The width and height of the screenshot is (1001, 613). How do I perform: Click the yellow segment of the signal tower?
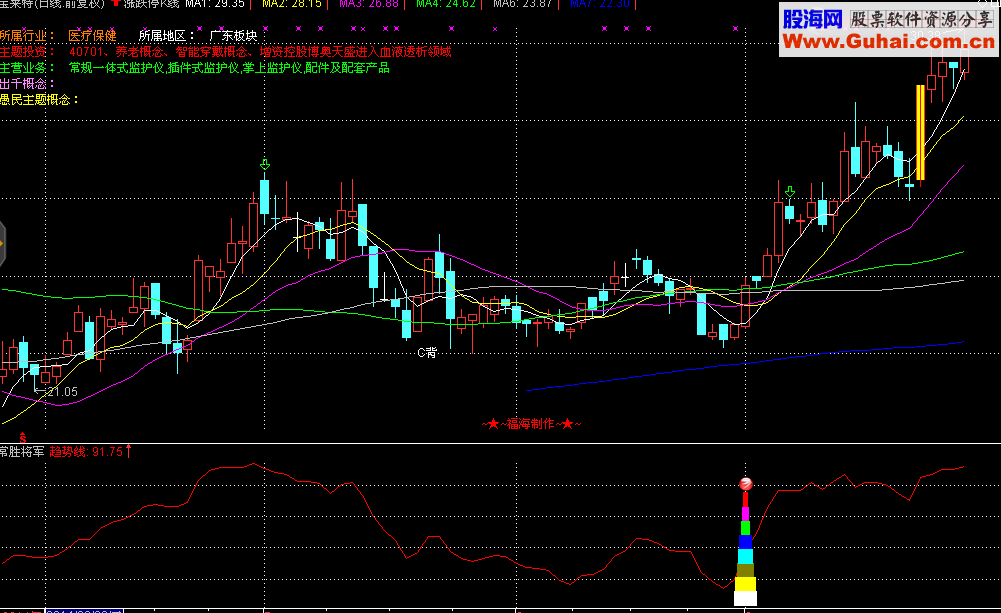(745, 584)
